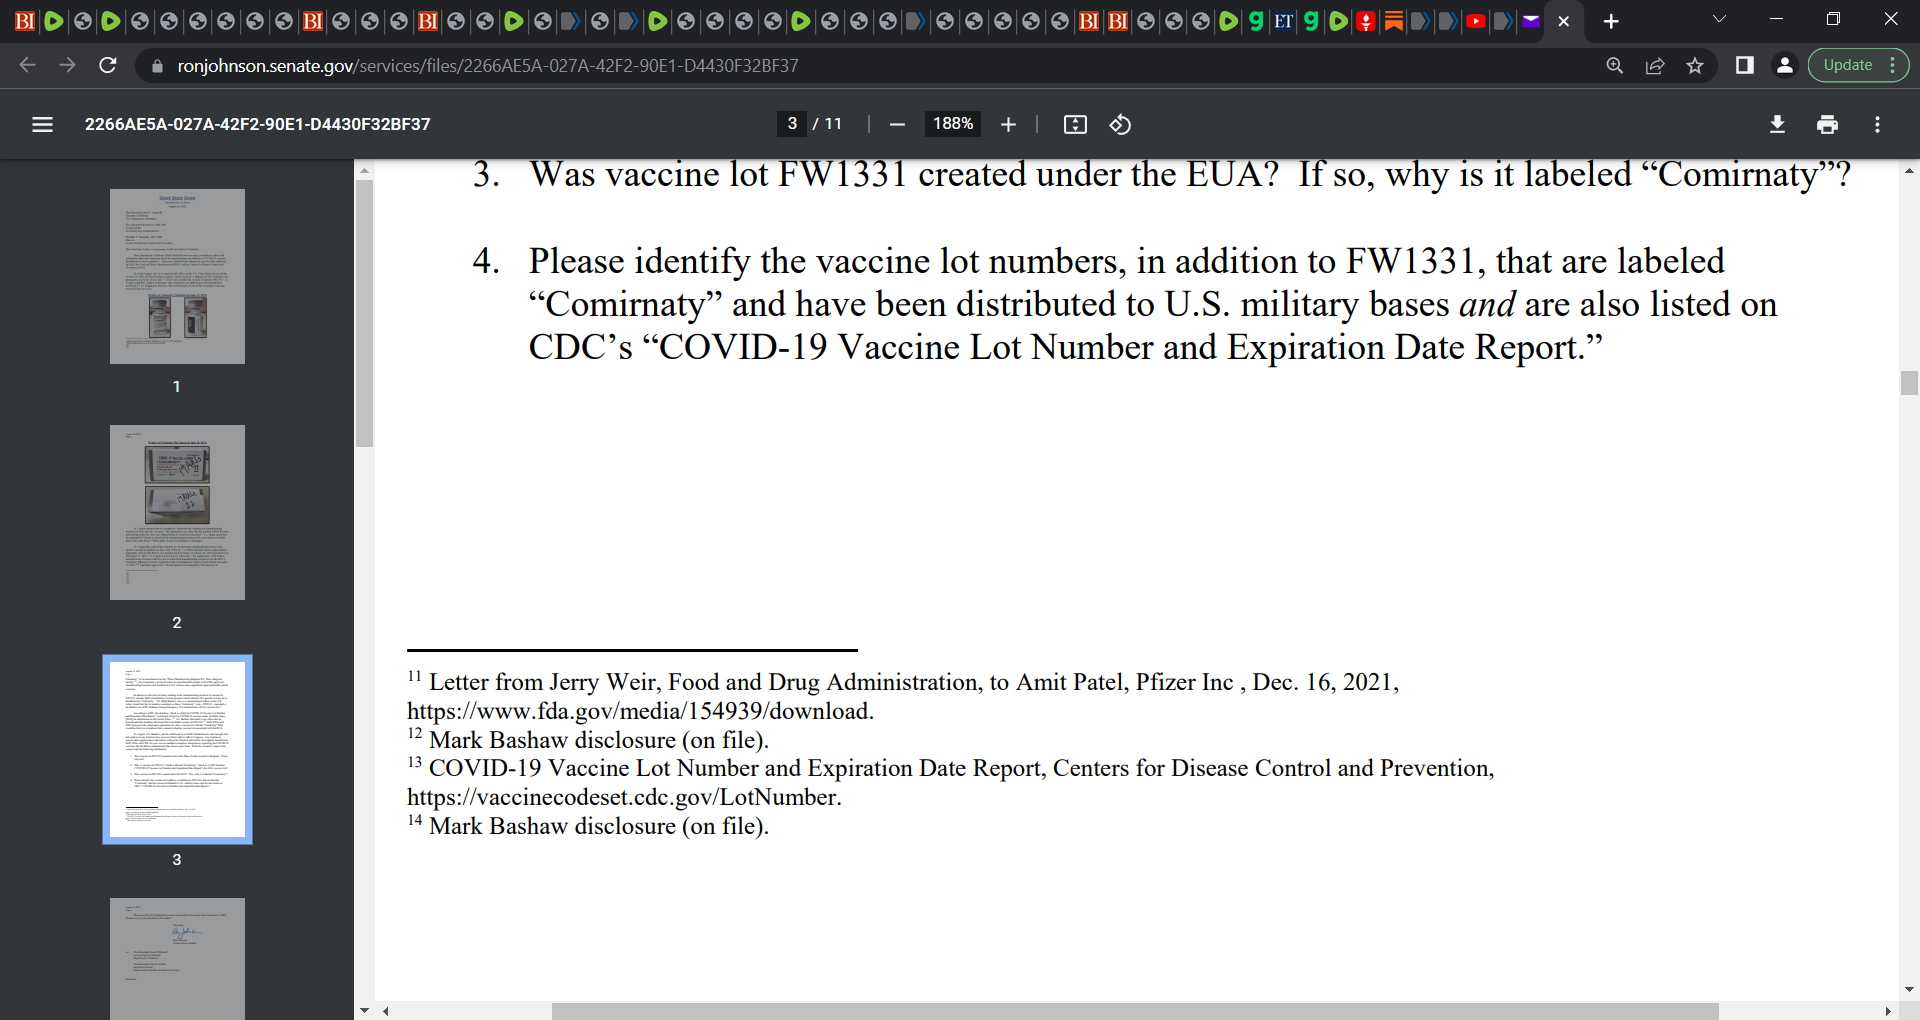
Task: Click the document vertical scrollbar thumb
Action: [x=1909, y=383]
